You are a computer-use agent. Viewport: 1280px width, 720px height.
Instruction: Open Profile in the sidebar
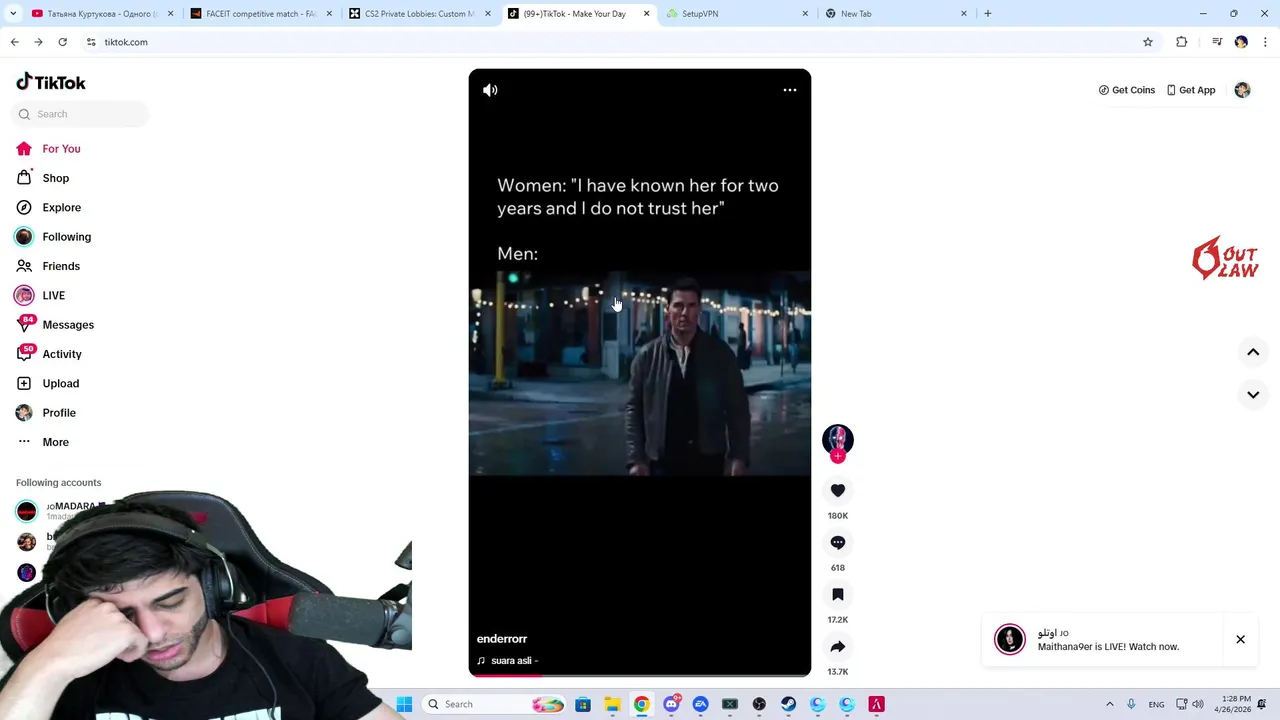pos(59,413)
